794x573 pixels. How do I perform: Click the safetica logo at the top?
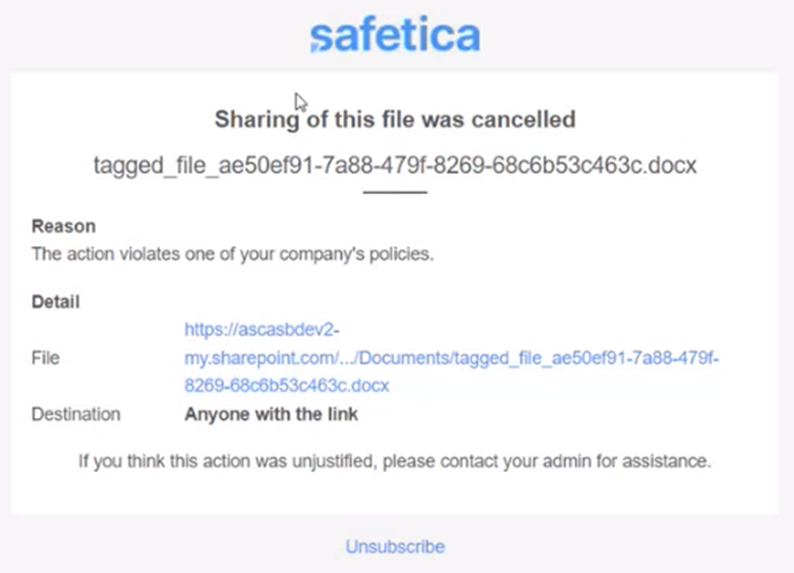click(x=395, y=36)
